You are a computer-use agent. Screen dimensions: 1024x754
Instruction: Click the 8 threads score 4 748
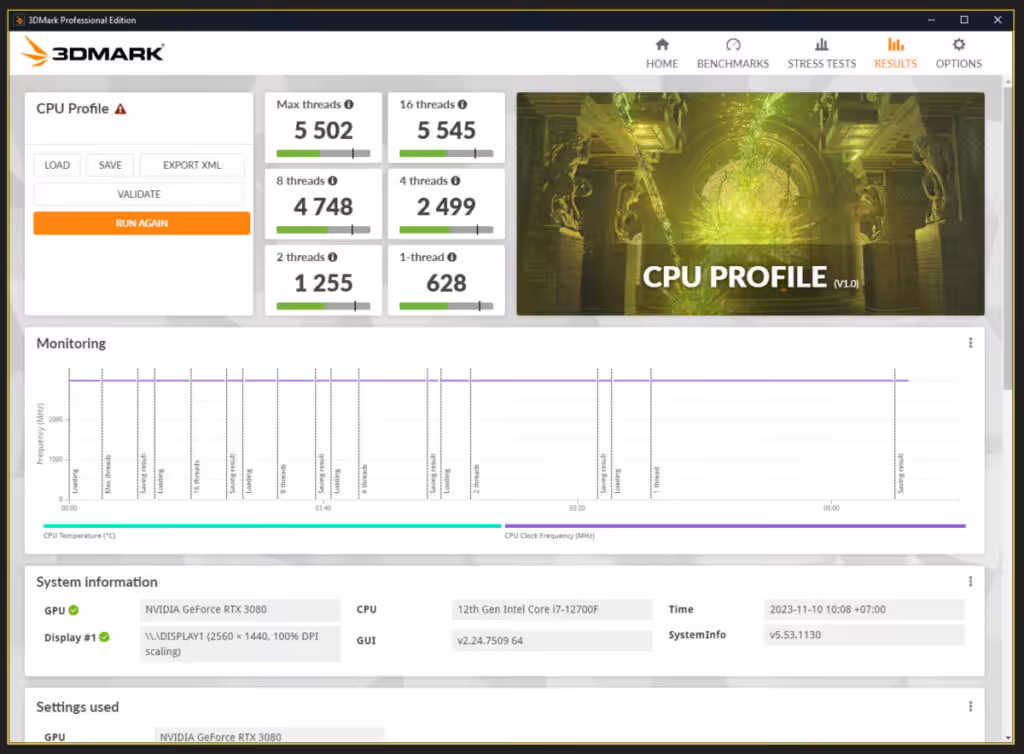click(x=323, y=207)
